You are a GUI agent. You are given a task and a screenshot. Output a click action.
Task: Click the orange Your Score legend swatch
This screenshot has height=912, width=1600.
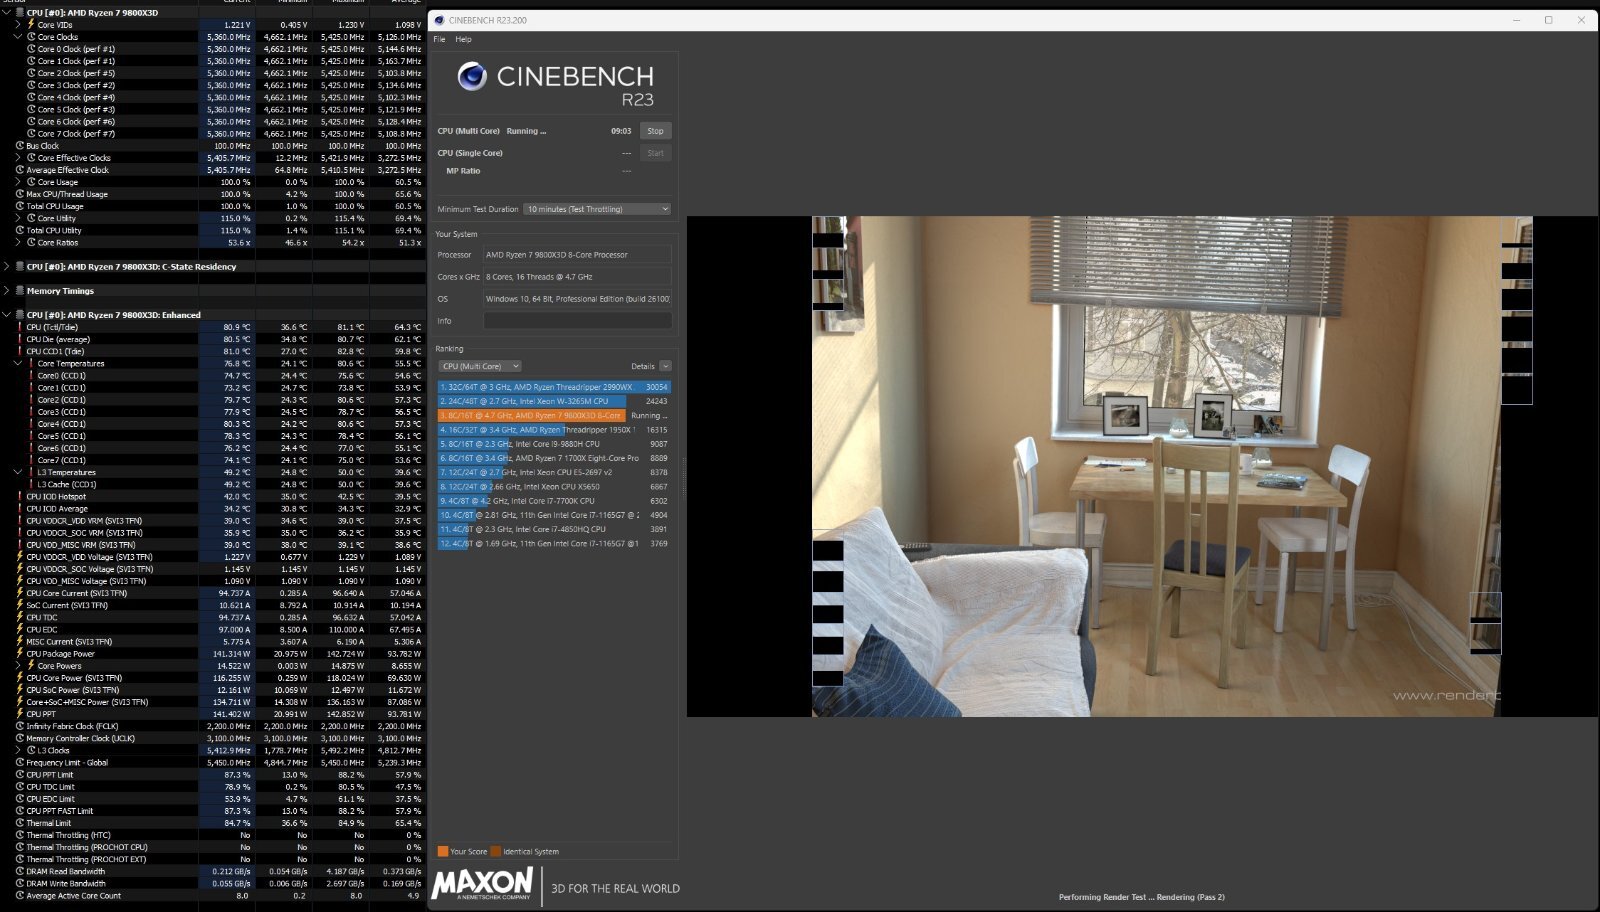(x=443, y=852)
